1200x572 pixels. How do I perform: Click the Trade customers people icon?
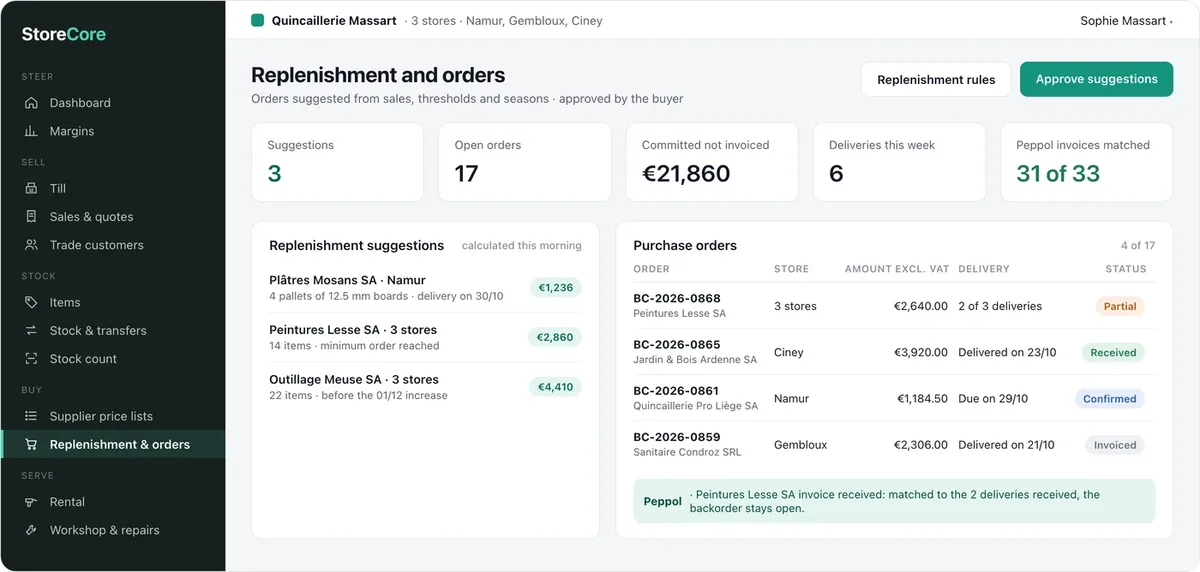31,245
